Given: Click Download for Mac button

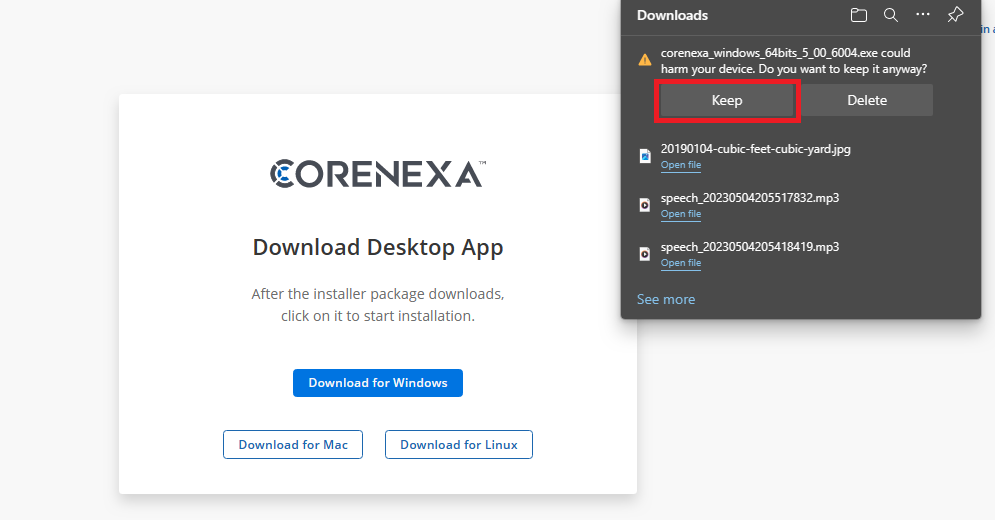Looking at the screenshot, I should coord(293,444).
